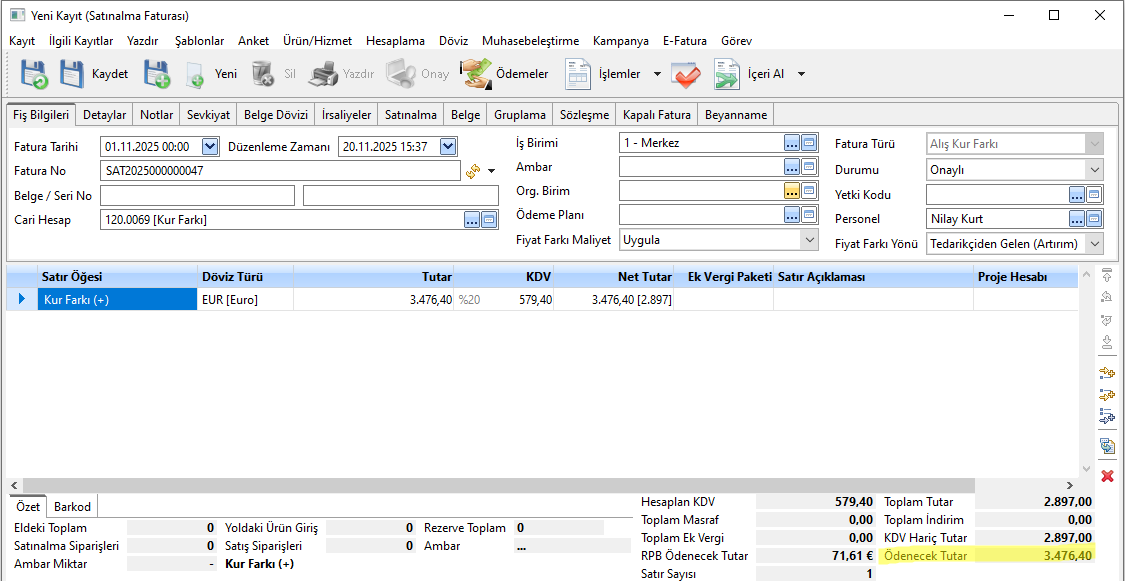Image resolution: width=1125 pixels, height=581 pixels.
Task: Open the E-Fatura menu
Action: (684, 41)
